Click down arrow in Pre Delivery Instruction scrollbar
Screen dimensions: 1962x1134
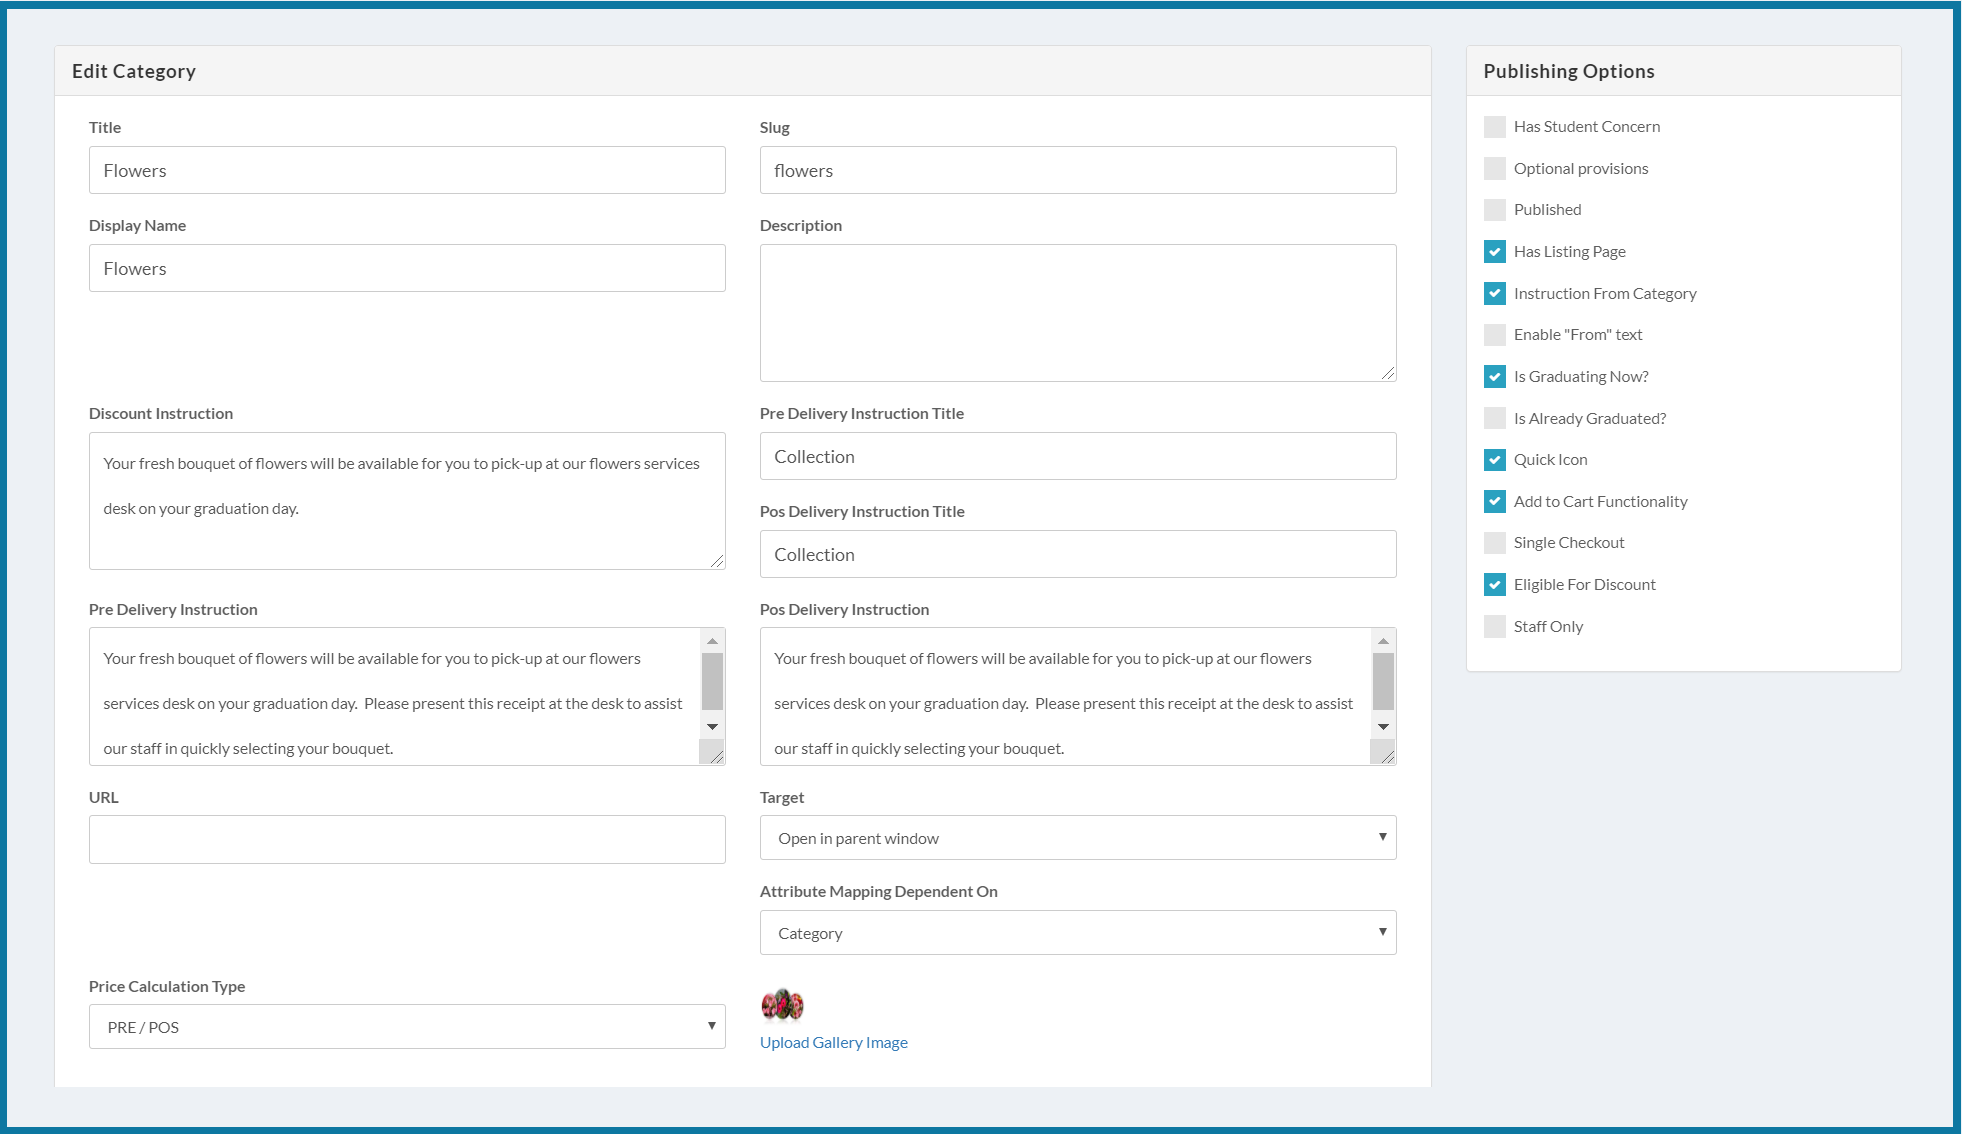coord(712,727)
